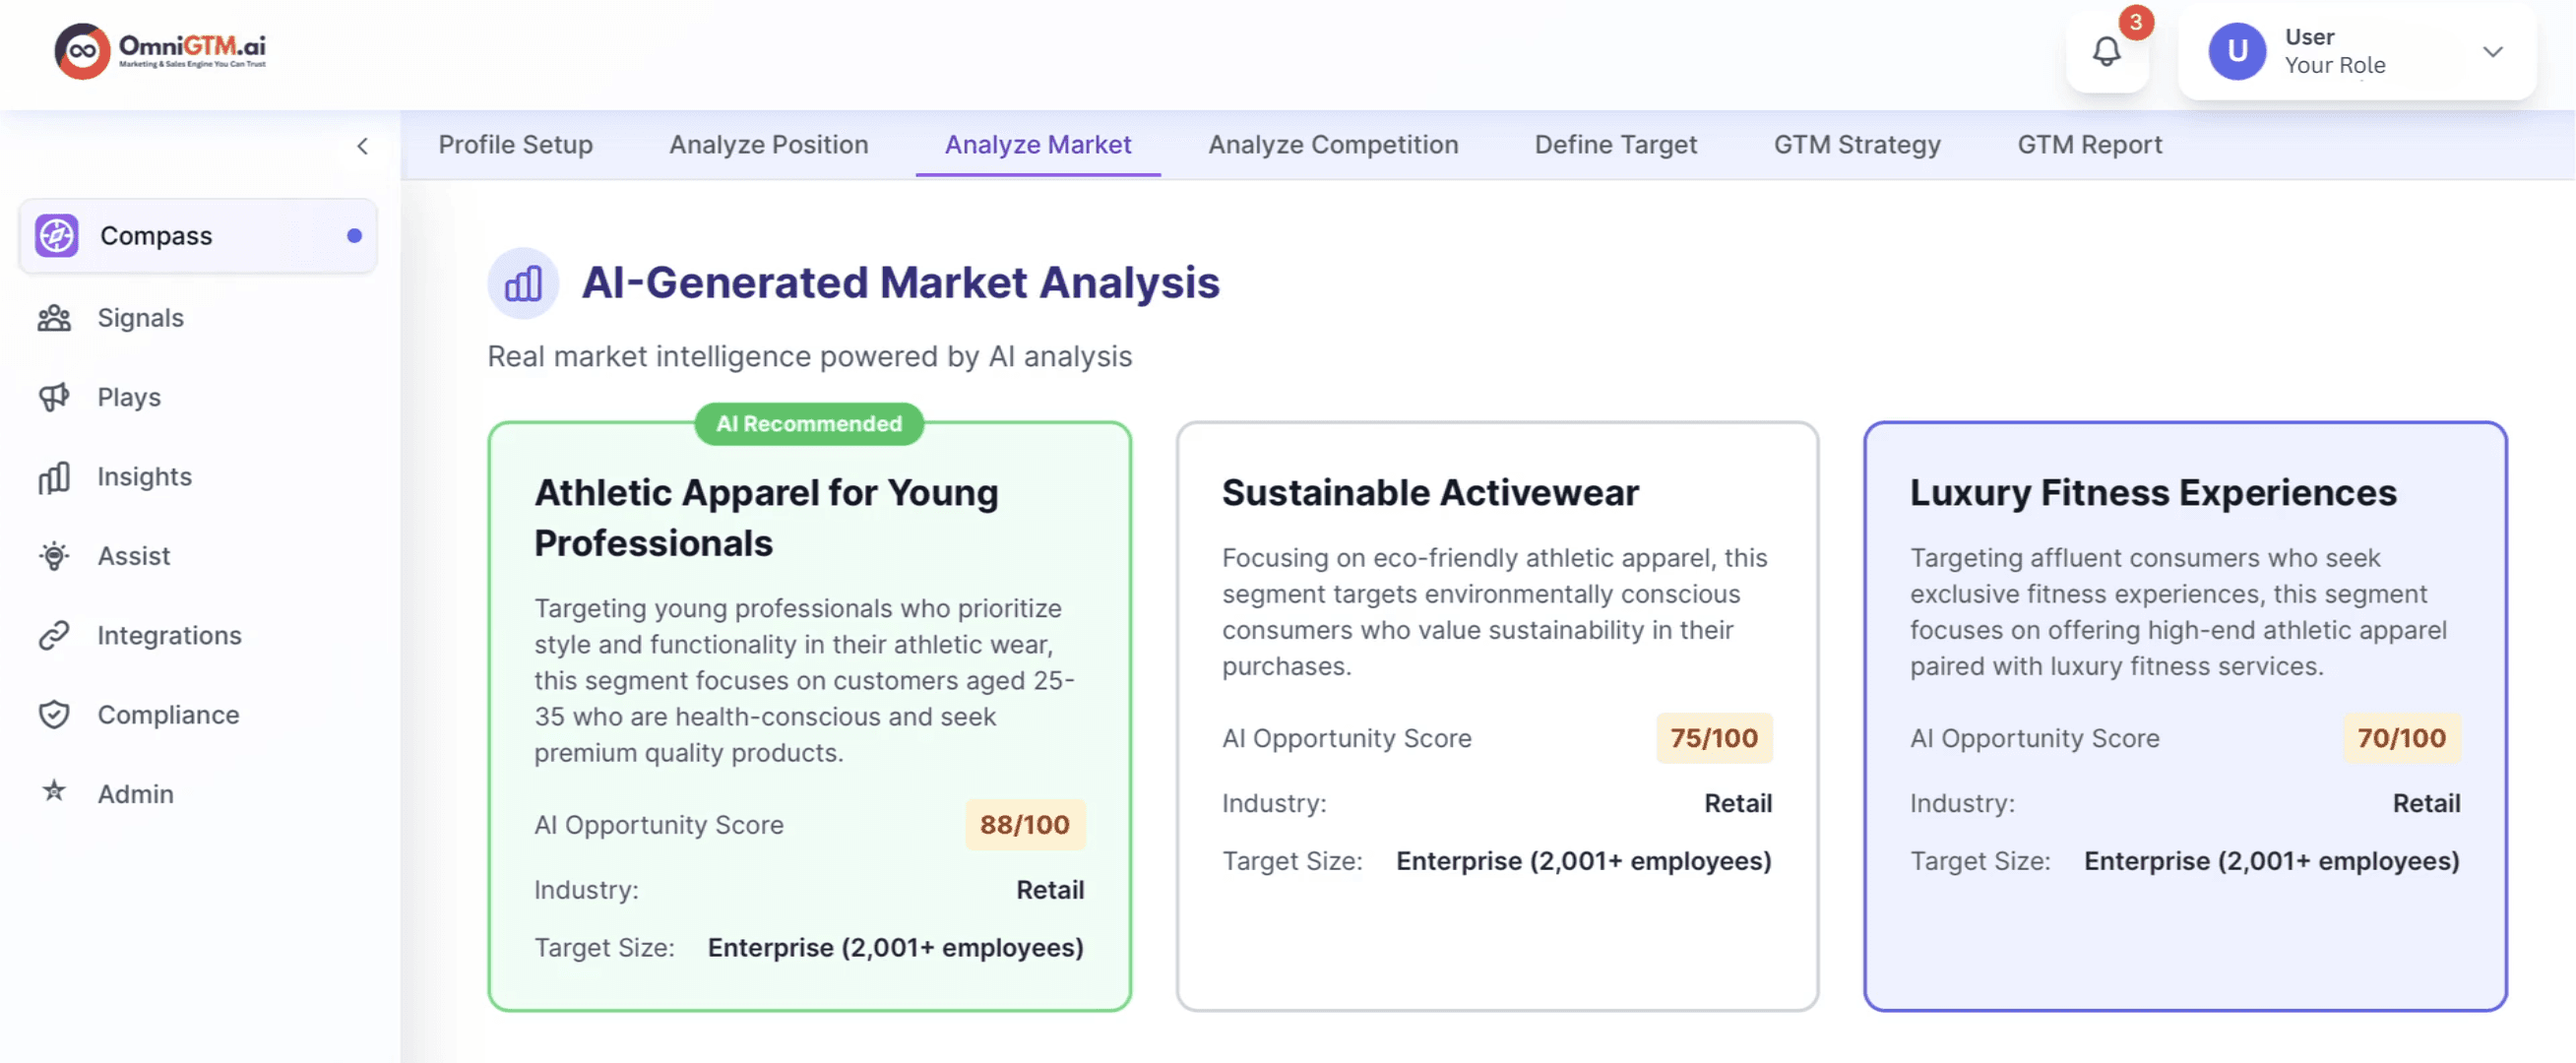This screenshot has height=1063, width=2576.
Task: Collapse the sidebar with the chevron
Action: (x=362, y=146)
